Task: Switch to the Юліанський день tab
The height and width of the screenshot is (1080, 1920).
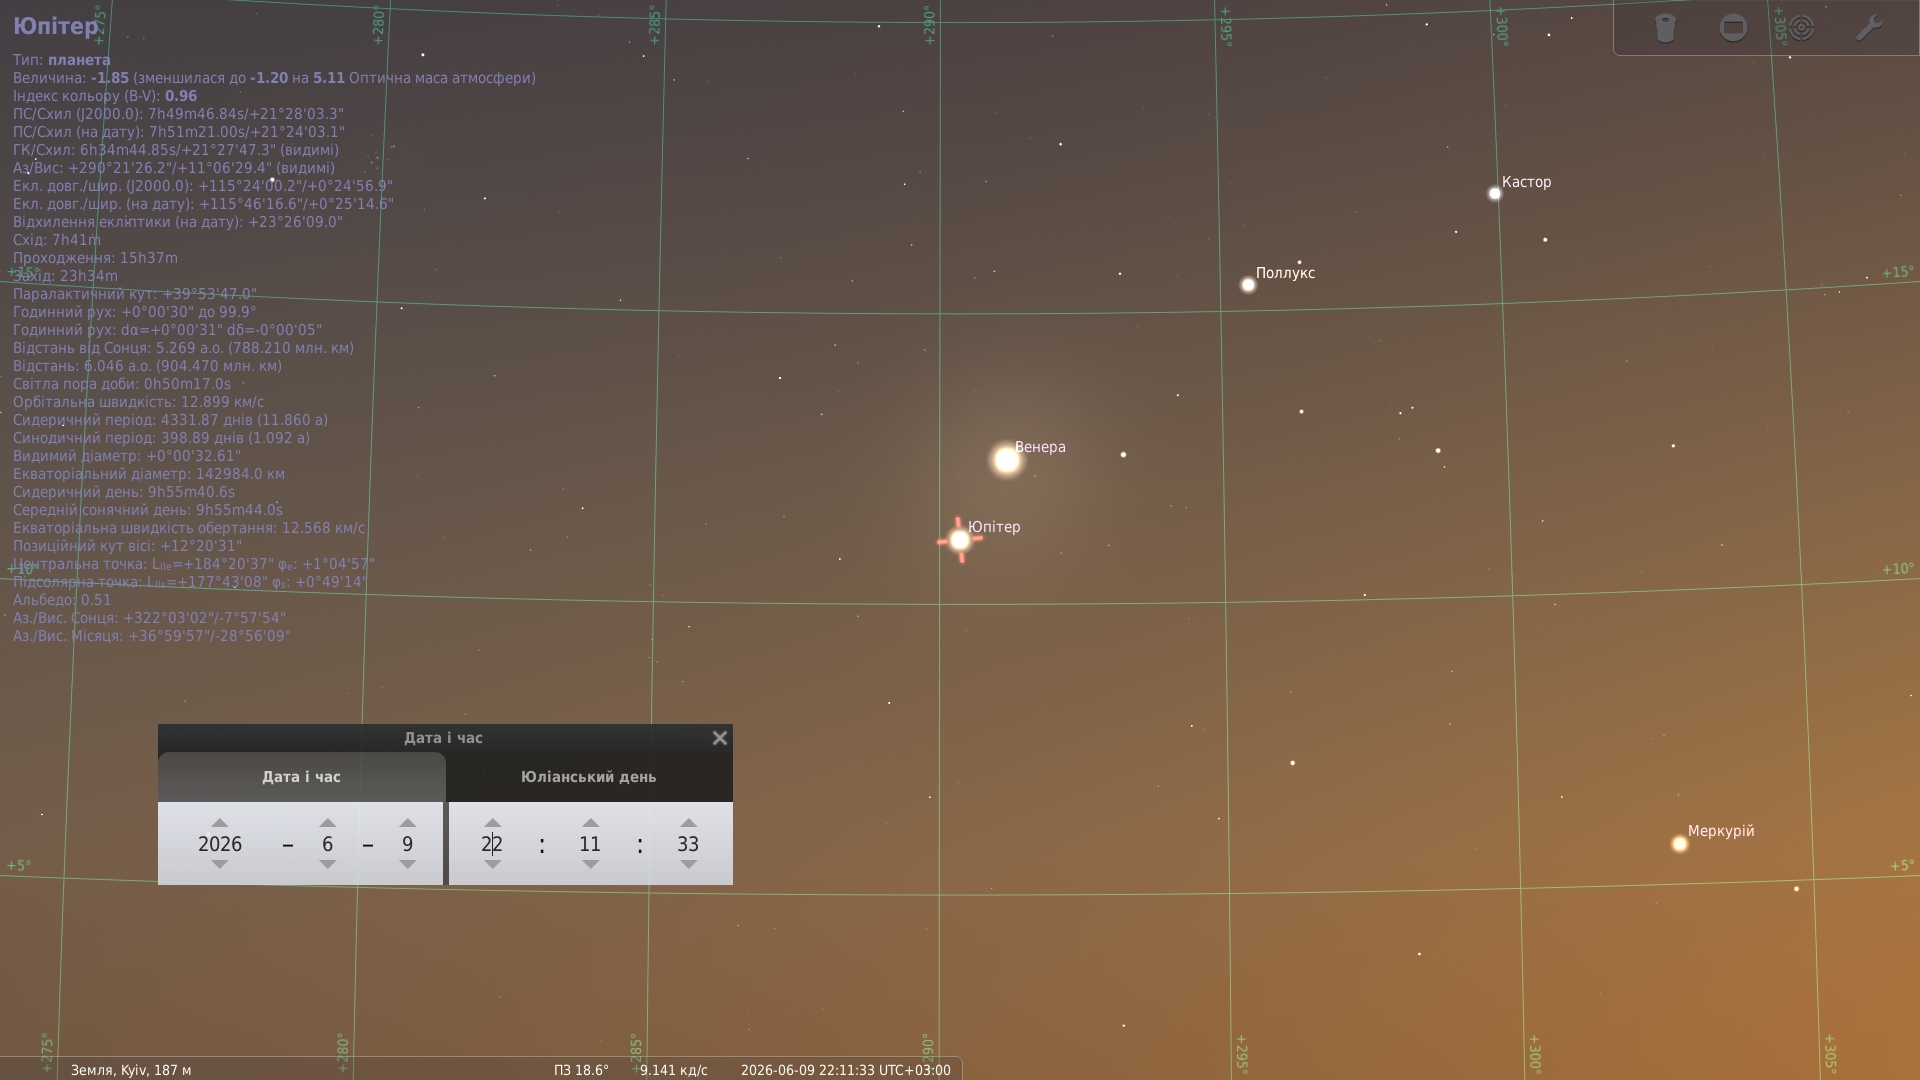Action: 589,777
